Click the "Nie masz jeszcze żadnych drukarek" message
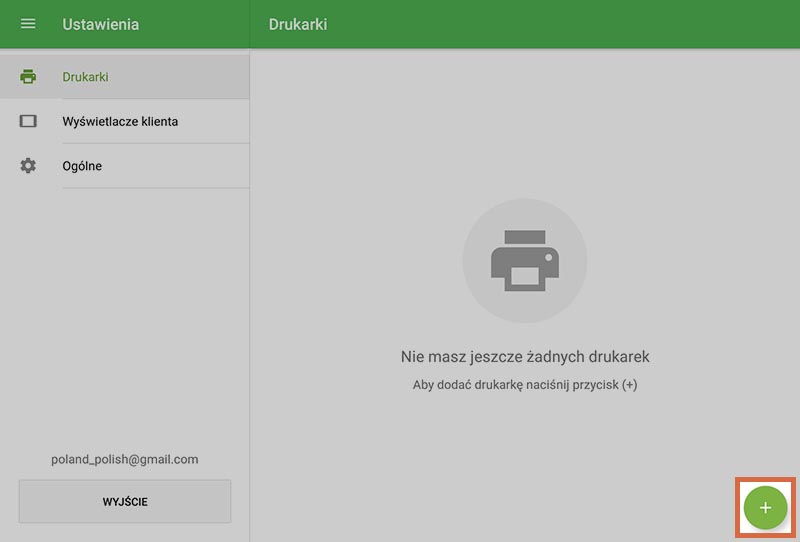The image size is (800, 542). tap(524, 357)
